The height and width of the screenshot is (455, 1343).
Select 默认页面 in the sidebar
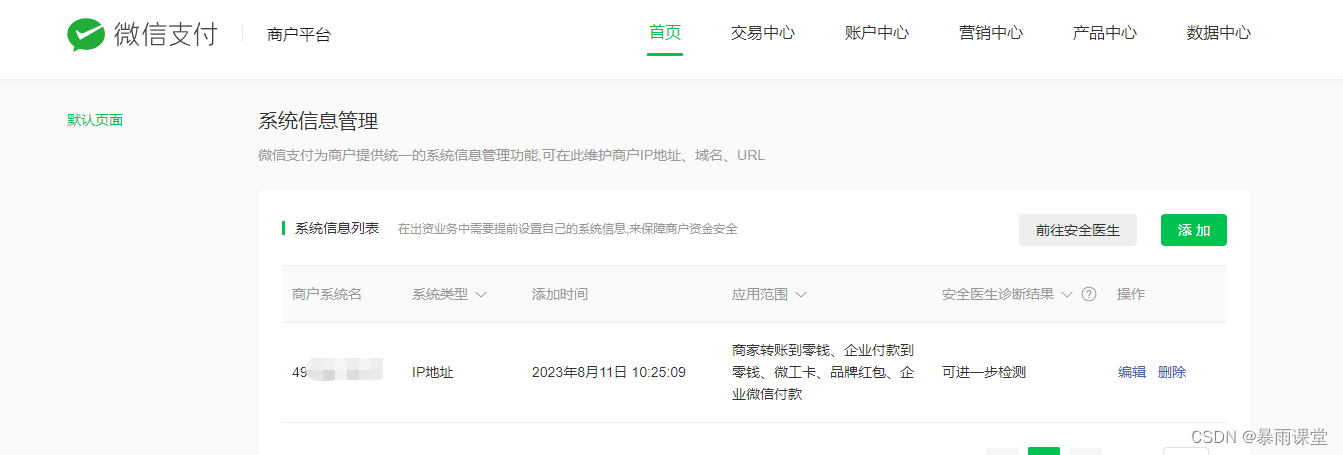(x=95, y=120)
